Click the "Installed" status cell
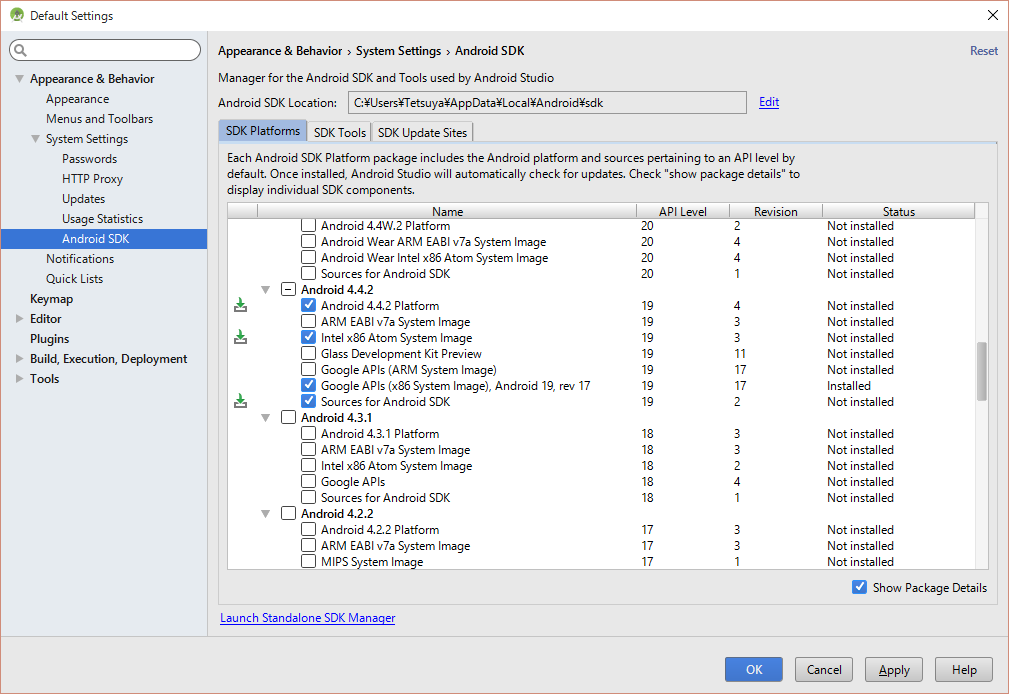 [849, 386]
